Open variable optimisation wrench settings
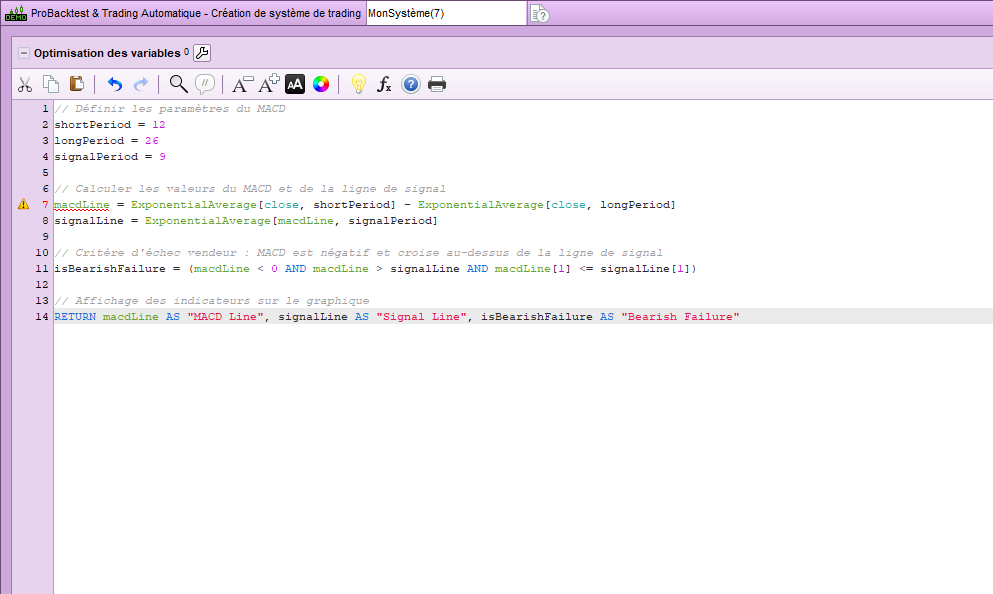 coord(202,53)
